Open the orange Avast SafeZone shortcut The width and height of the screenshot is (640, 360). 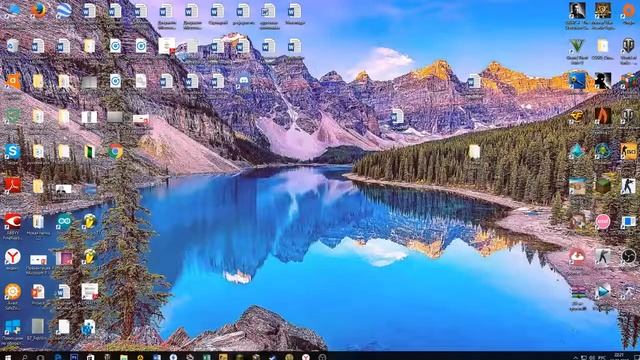[x=13, y=292]
